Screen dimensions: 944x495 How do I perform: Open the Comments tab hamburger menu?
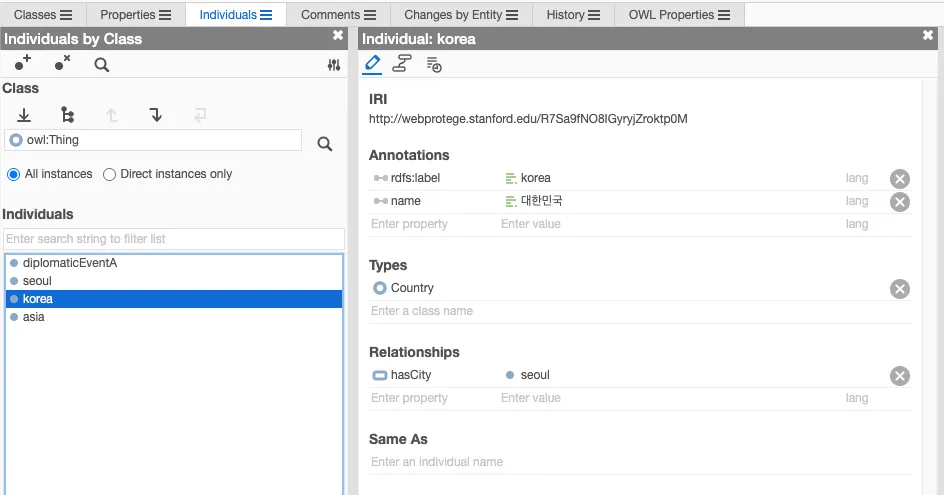coord(370,15)
